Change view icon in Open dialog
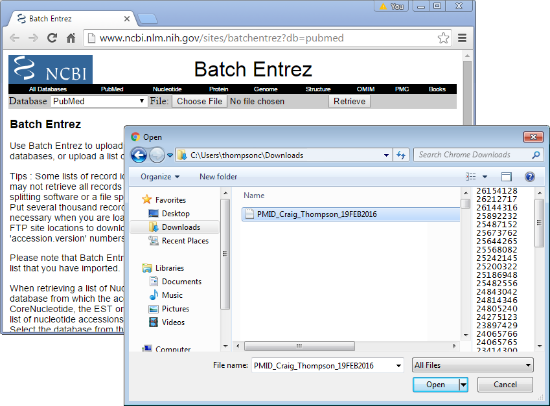The height and width of the screenshot is (406, 550). coord(471,177)
